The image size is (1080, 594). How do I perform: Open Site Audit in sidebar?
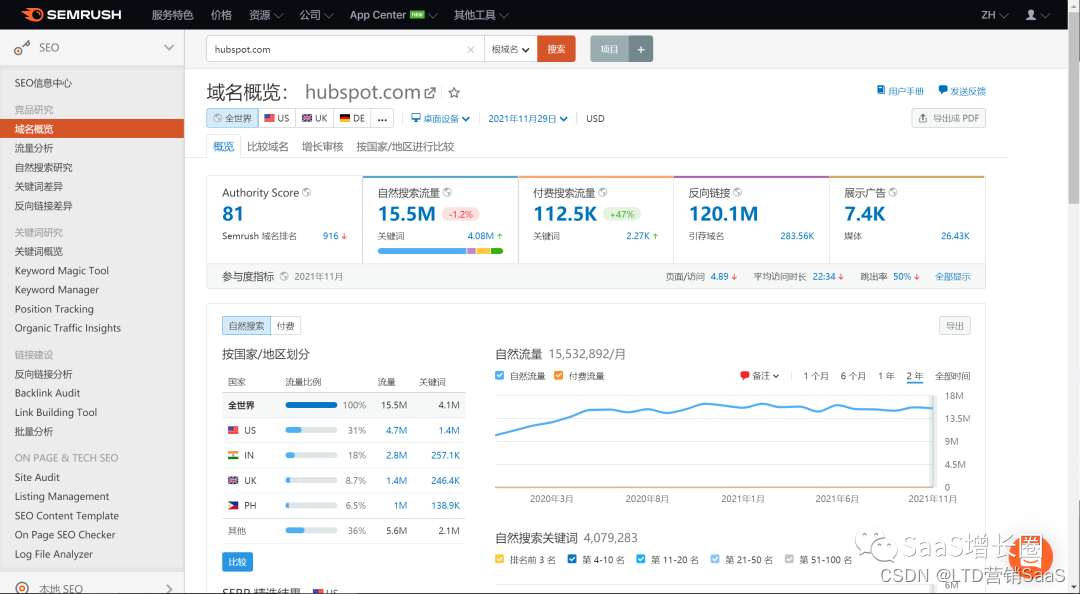[x=37, y=477]
